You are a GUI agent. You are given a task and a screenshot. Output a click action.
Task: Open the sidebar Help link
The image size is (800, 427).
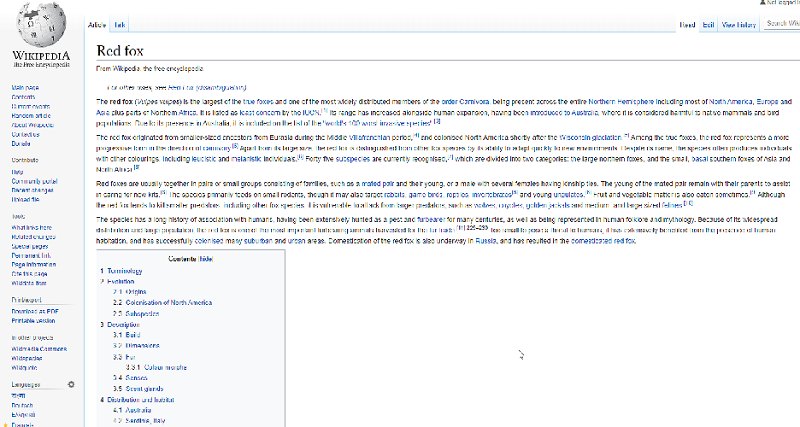(x=17, y=172)
